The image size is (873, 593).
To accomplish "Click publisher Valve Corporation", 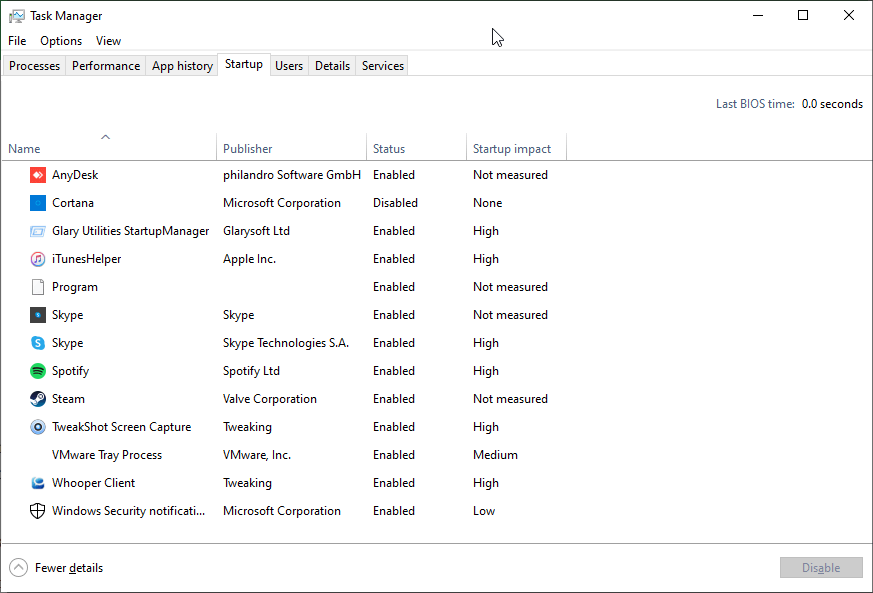I will [269, 399].
